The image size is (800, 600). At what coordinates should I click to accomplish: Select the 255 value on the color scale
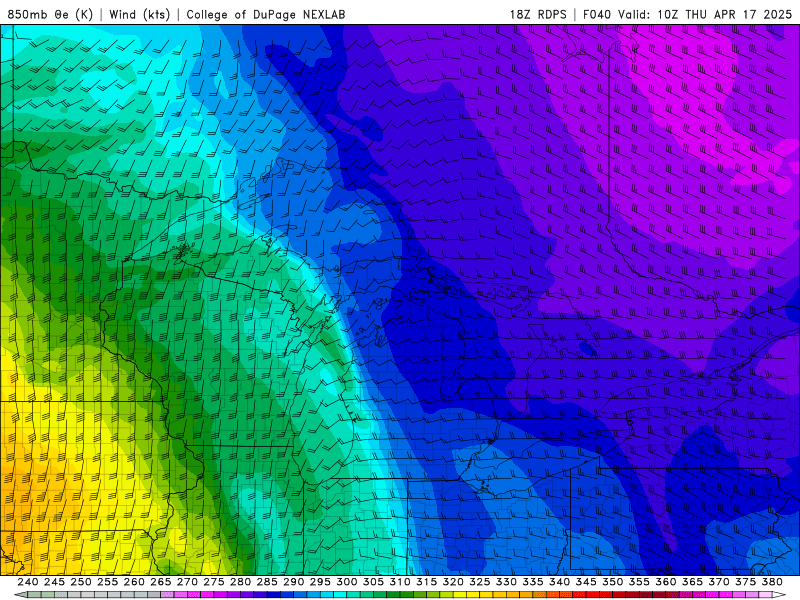pyautogui.click(x=107, y=582)
